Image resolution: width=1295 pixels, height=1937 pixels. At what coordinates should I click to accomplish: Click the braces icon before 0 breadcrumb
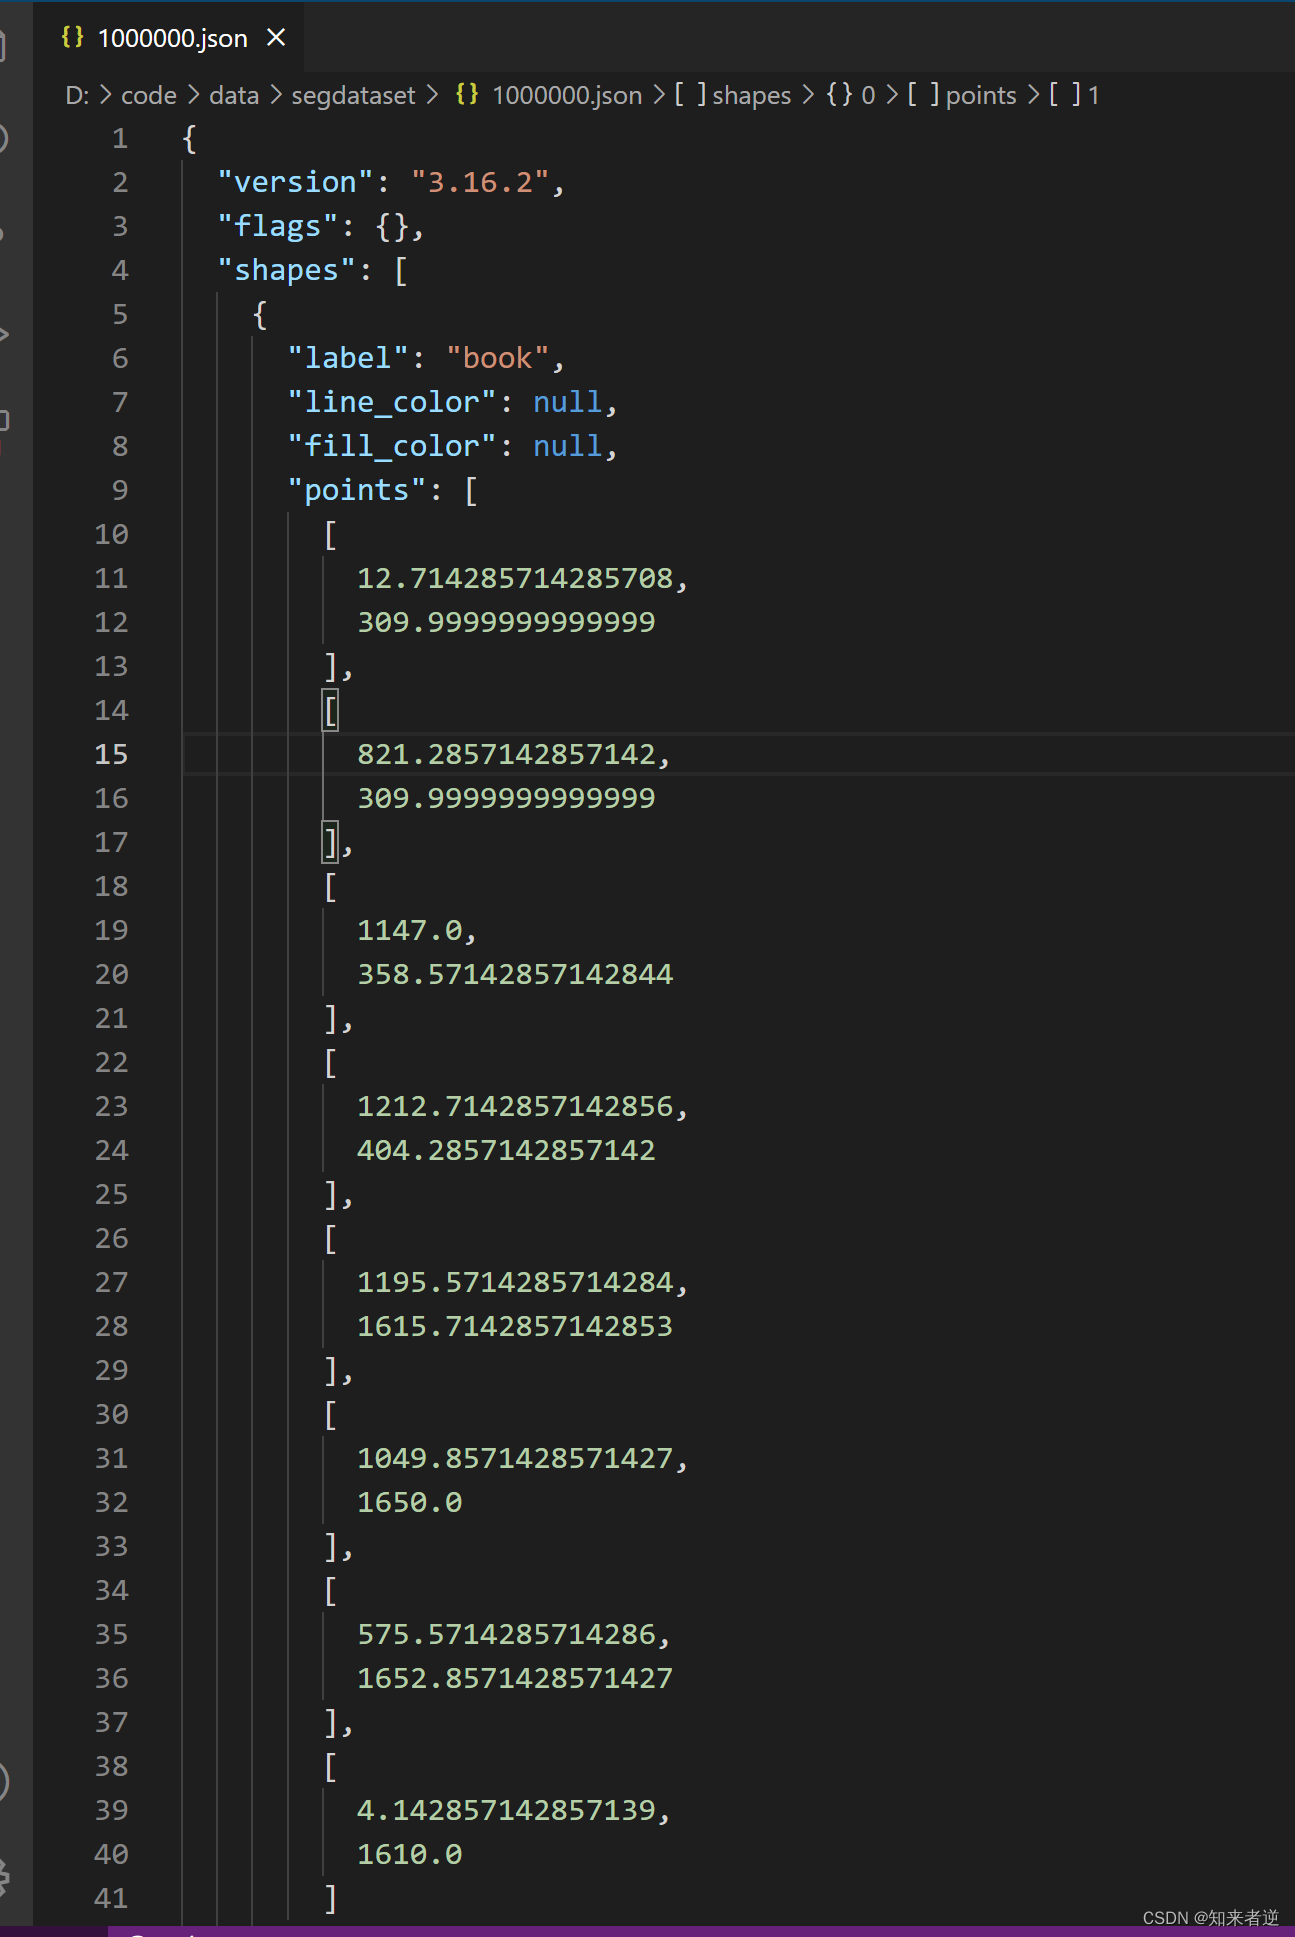(x=839, y=94)
